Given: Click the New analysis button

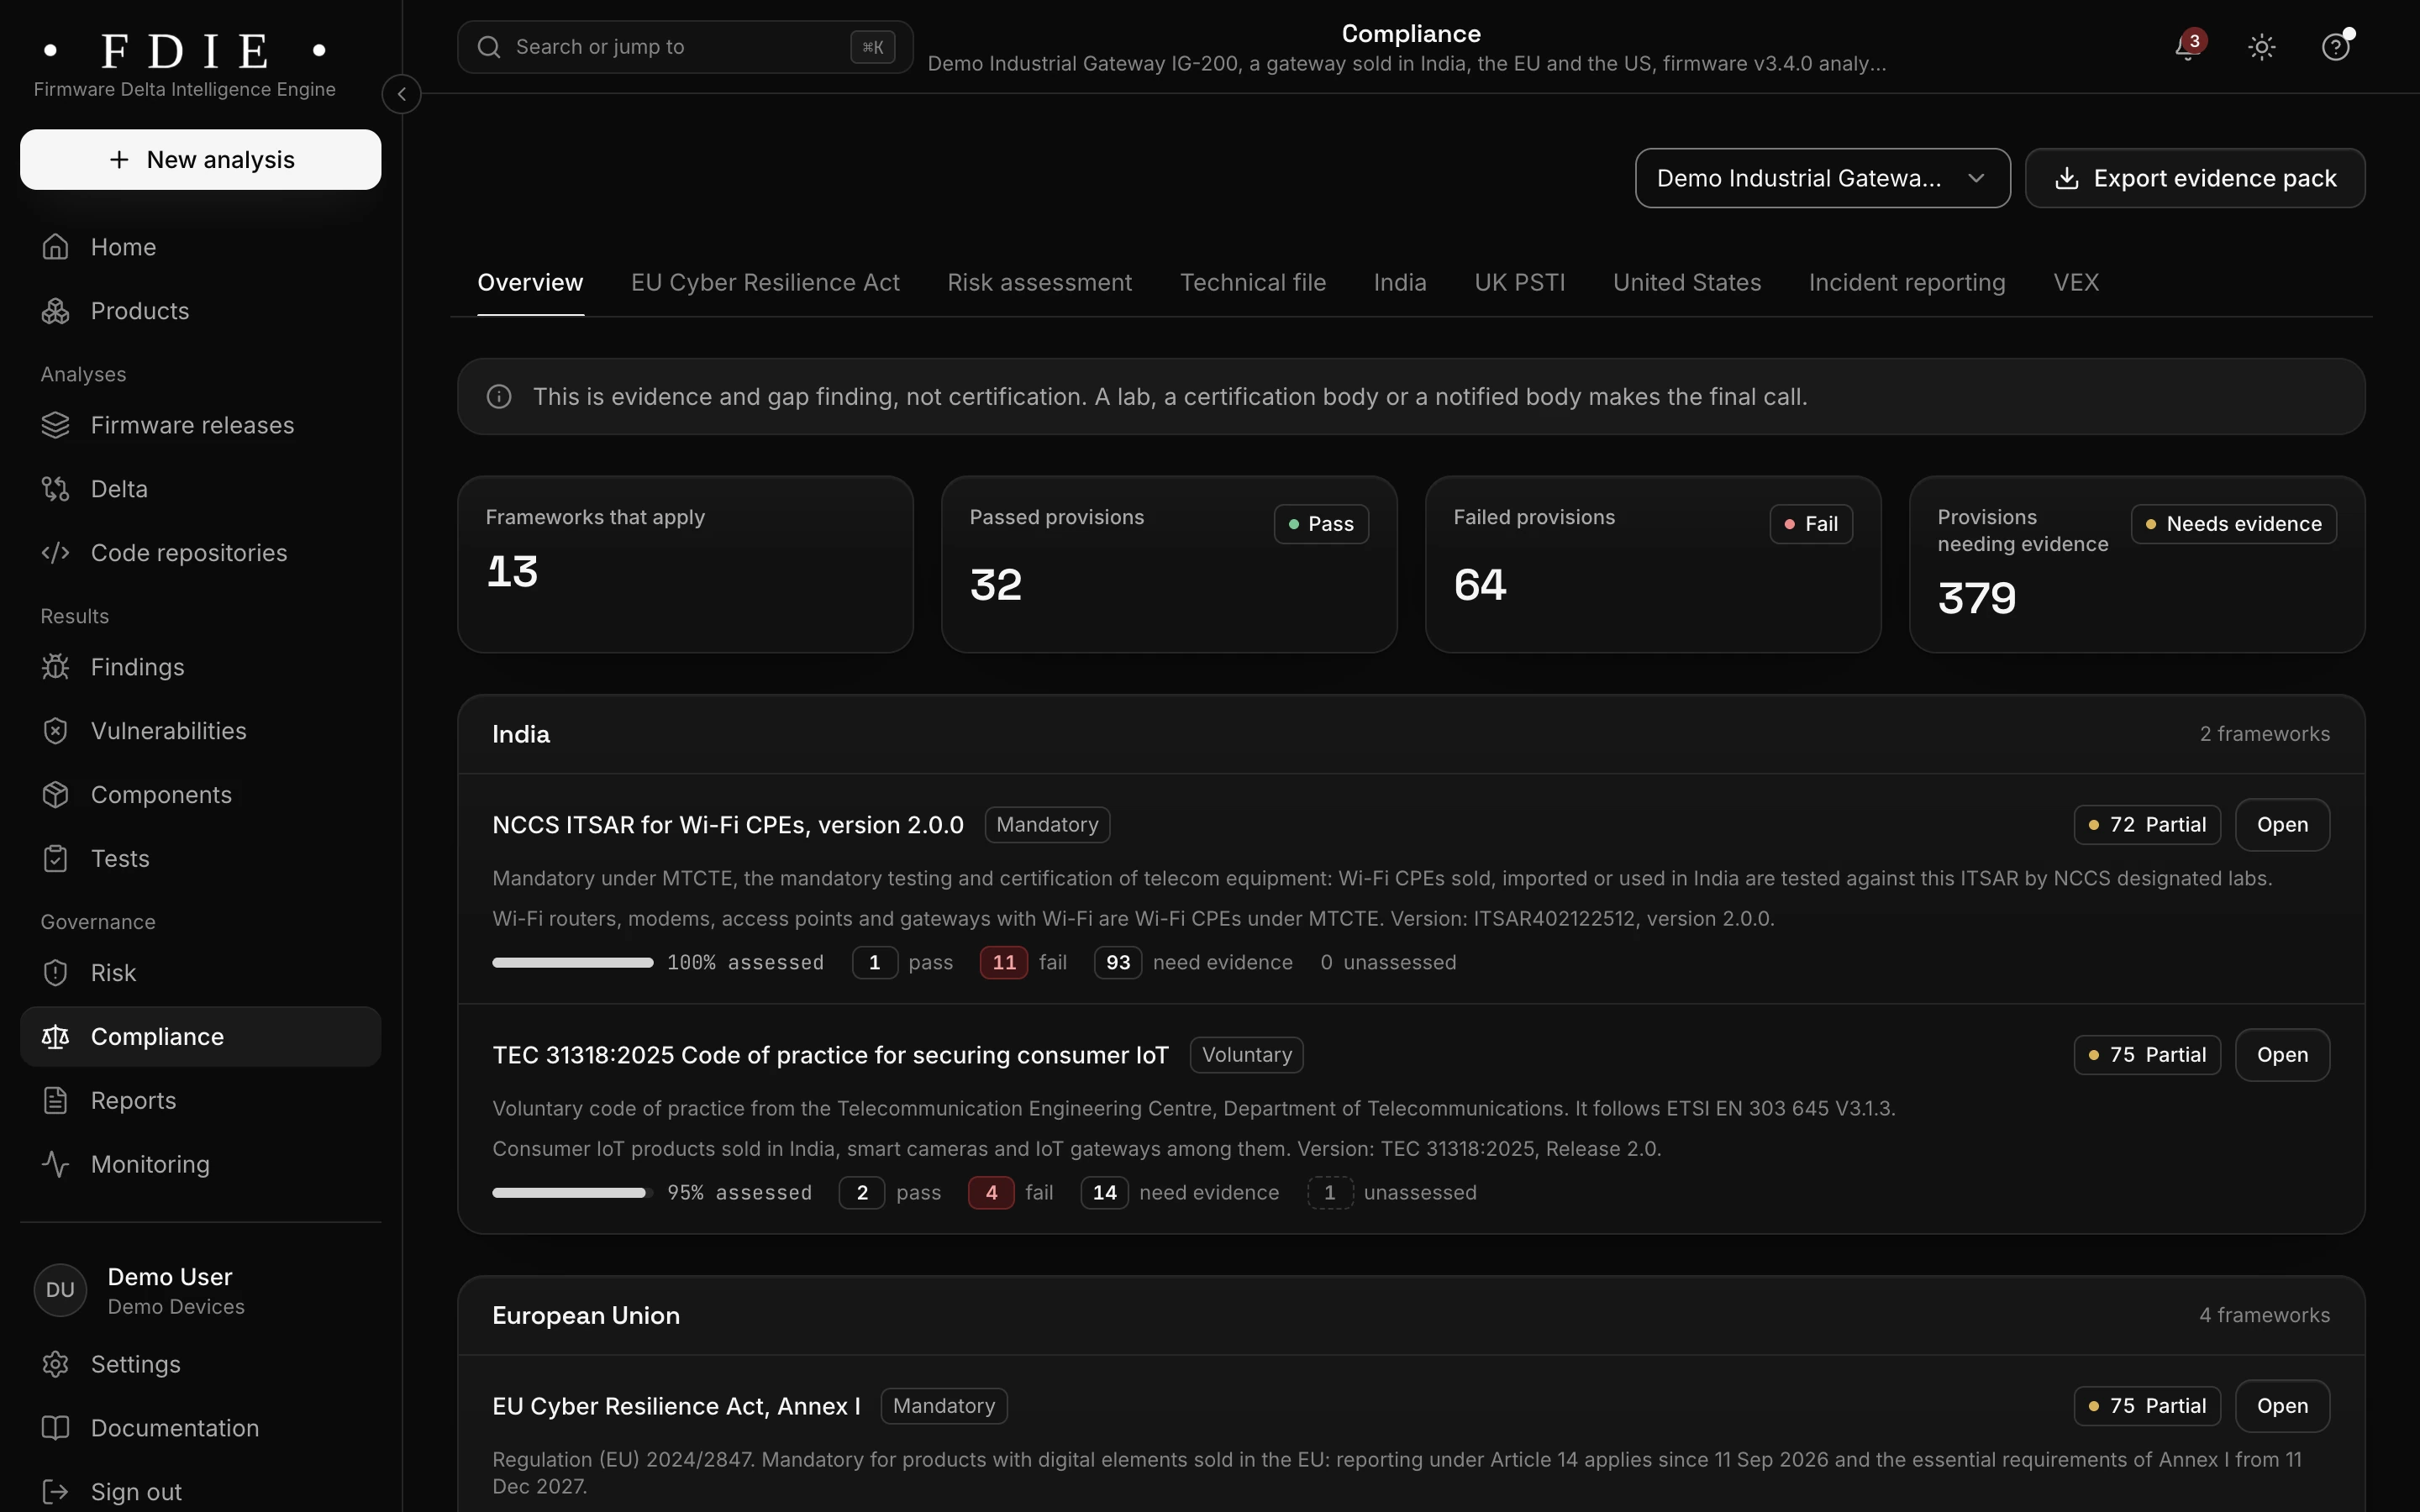Looking at the screenshot, I should 200,160.
